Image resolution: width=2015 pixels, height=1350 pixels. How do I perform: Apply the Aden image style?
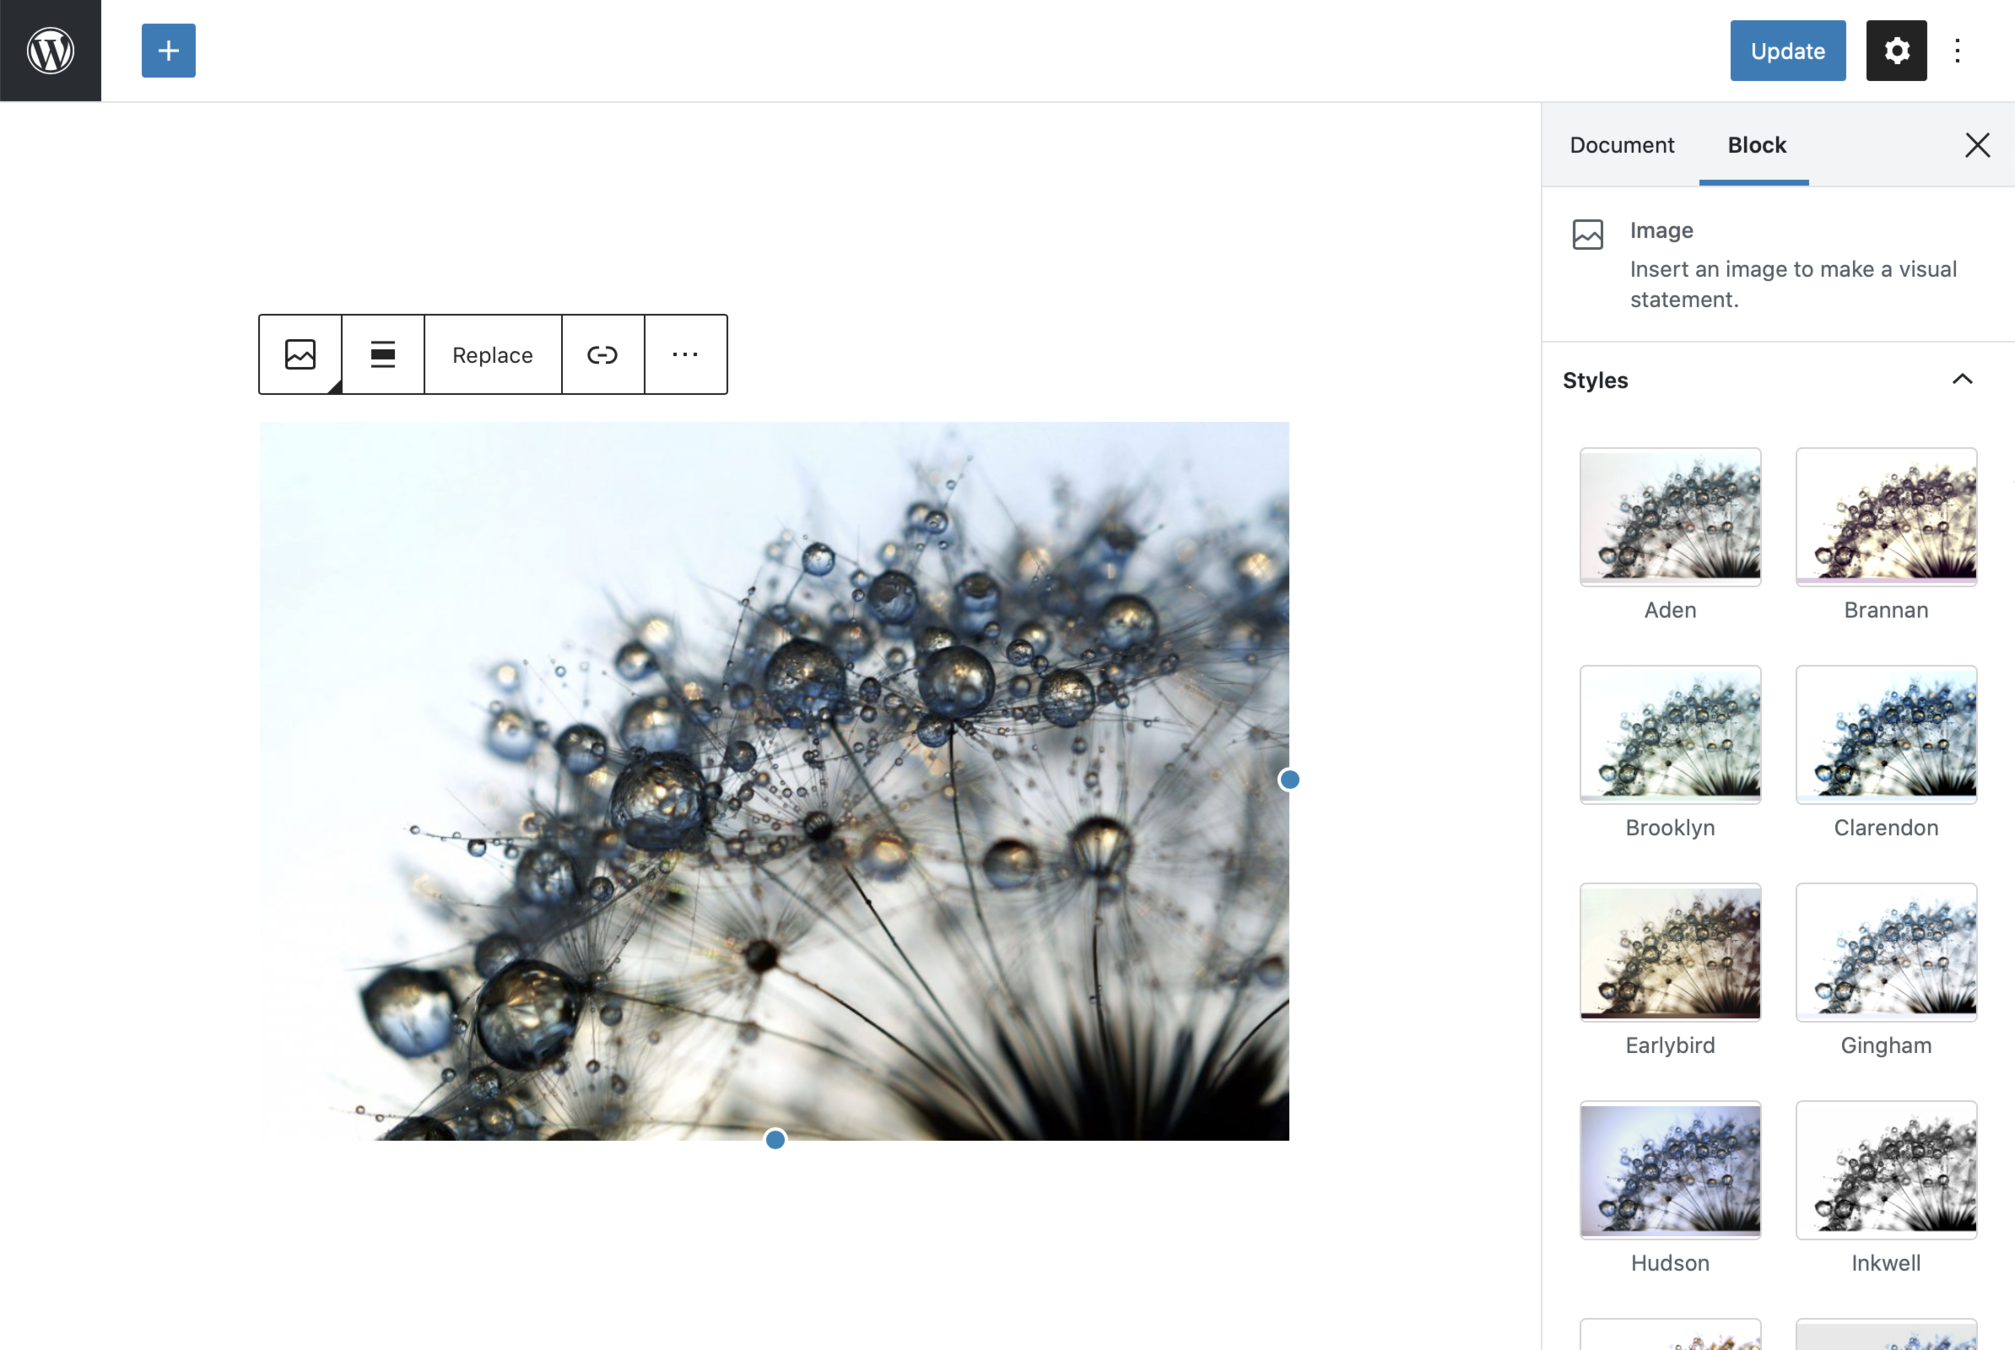coord(1669,516)
